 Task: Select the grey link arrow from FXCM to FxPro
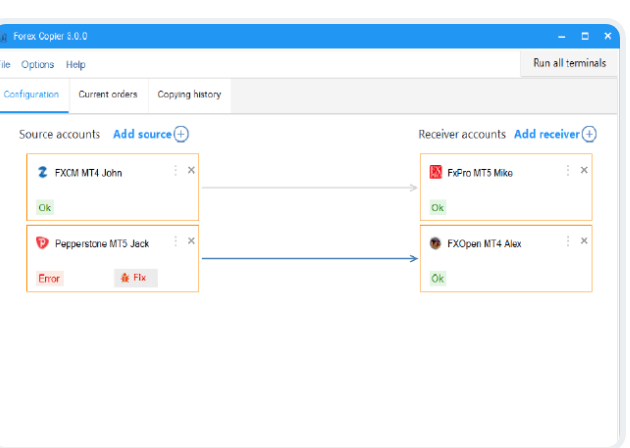(310, 188)
